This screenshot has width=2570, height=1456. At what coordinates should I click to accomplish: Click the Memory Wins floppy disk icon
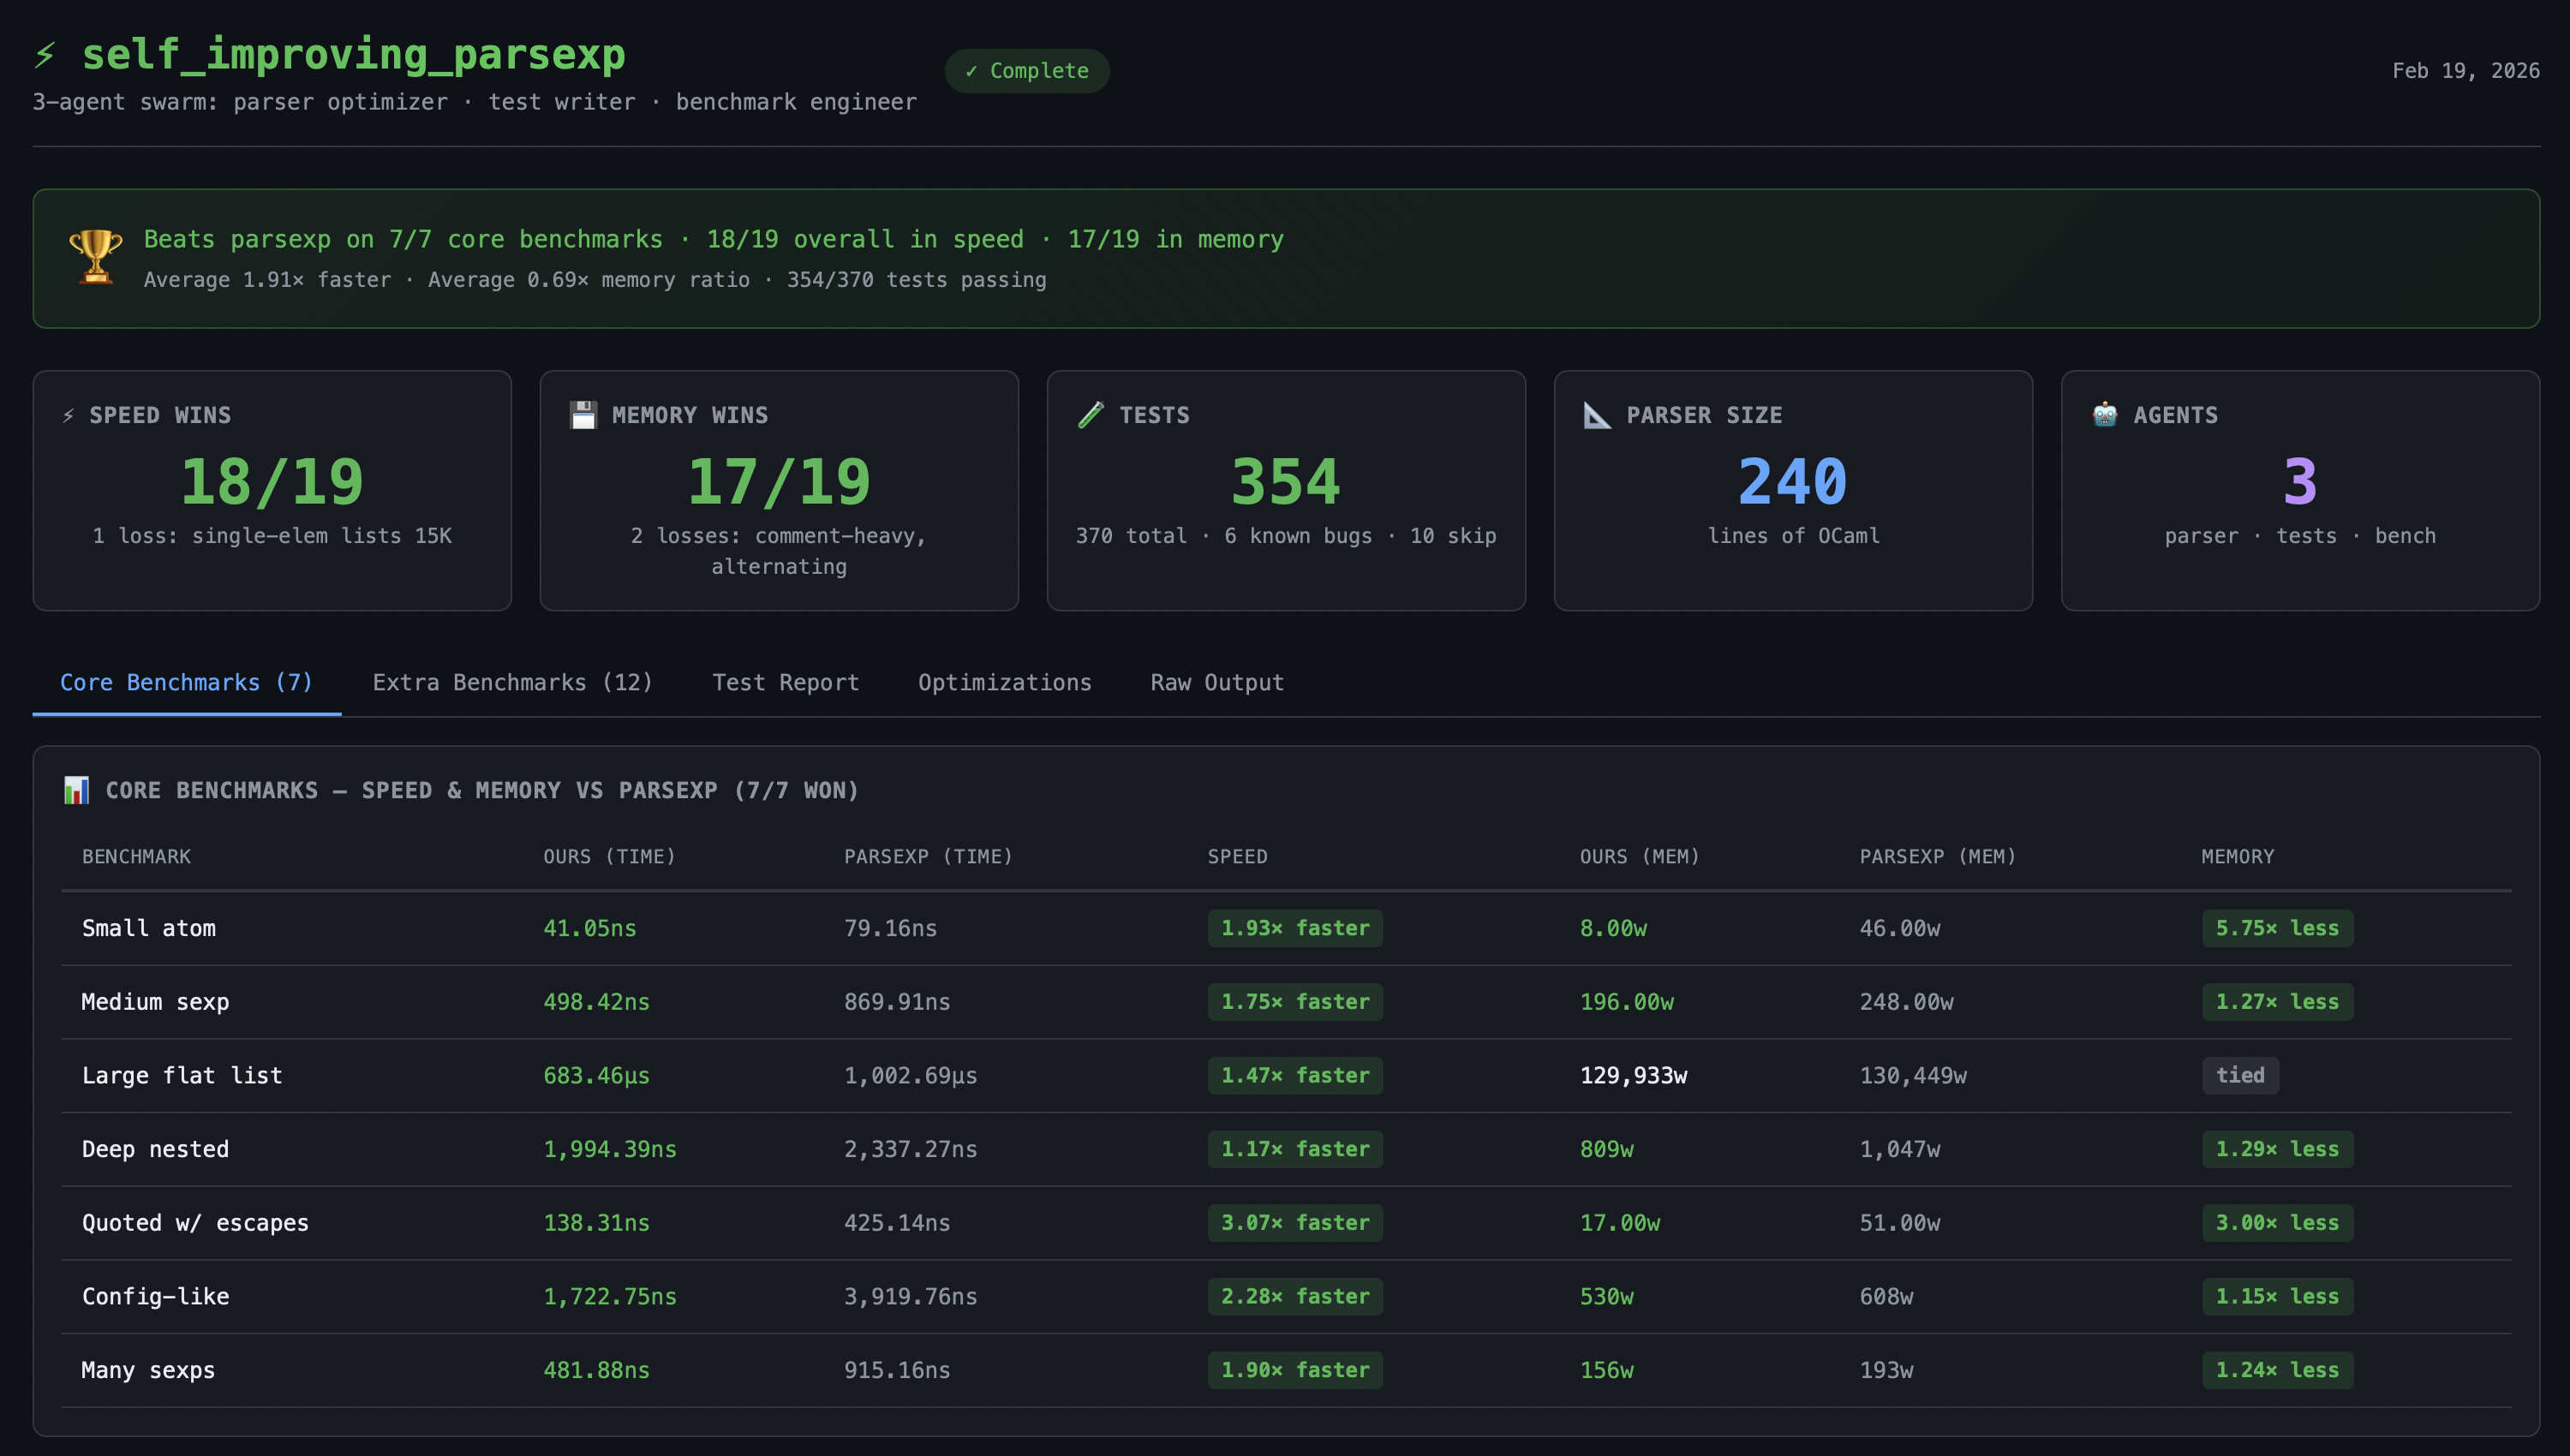click(x=583, y=415)
